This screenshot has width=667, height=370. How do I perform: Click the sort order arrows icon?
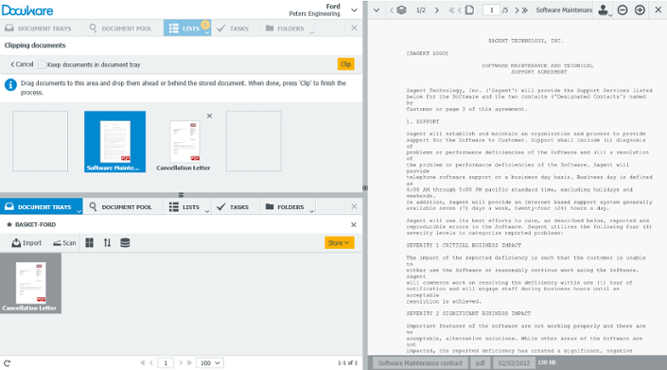(x=107, y=243)
